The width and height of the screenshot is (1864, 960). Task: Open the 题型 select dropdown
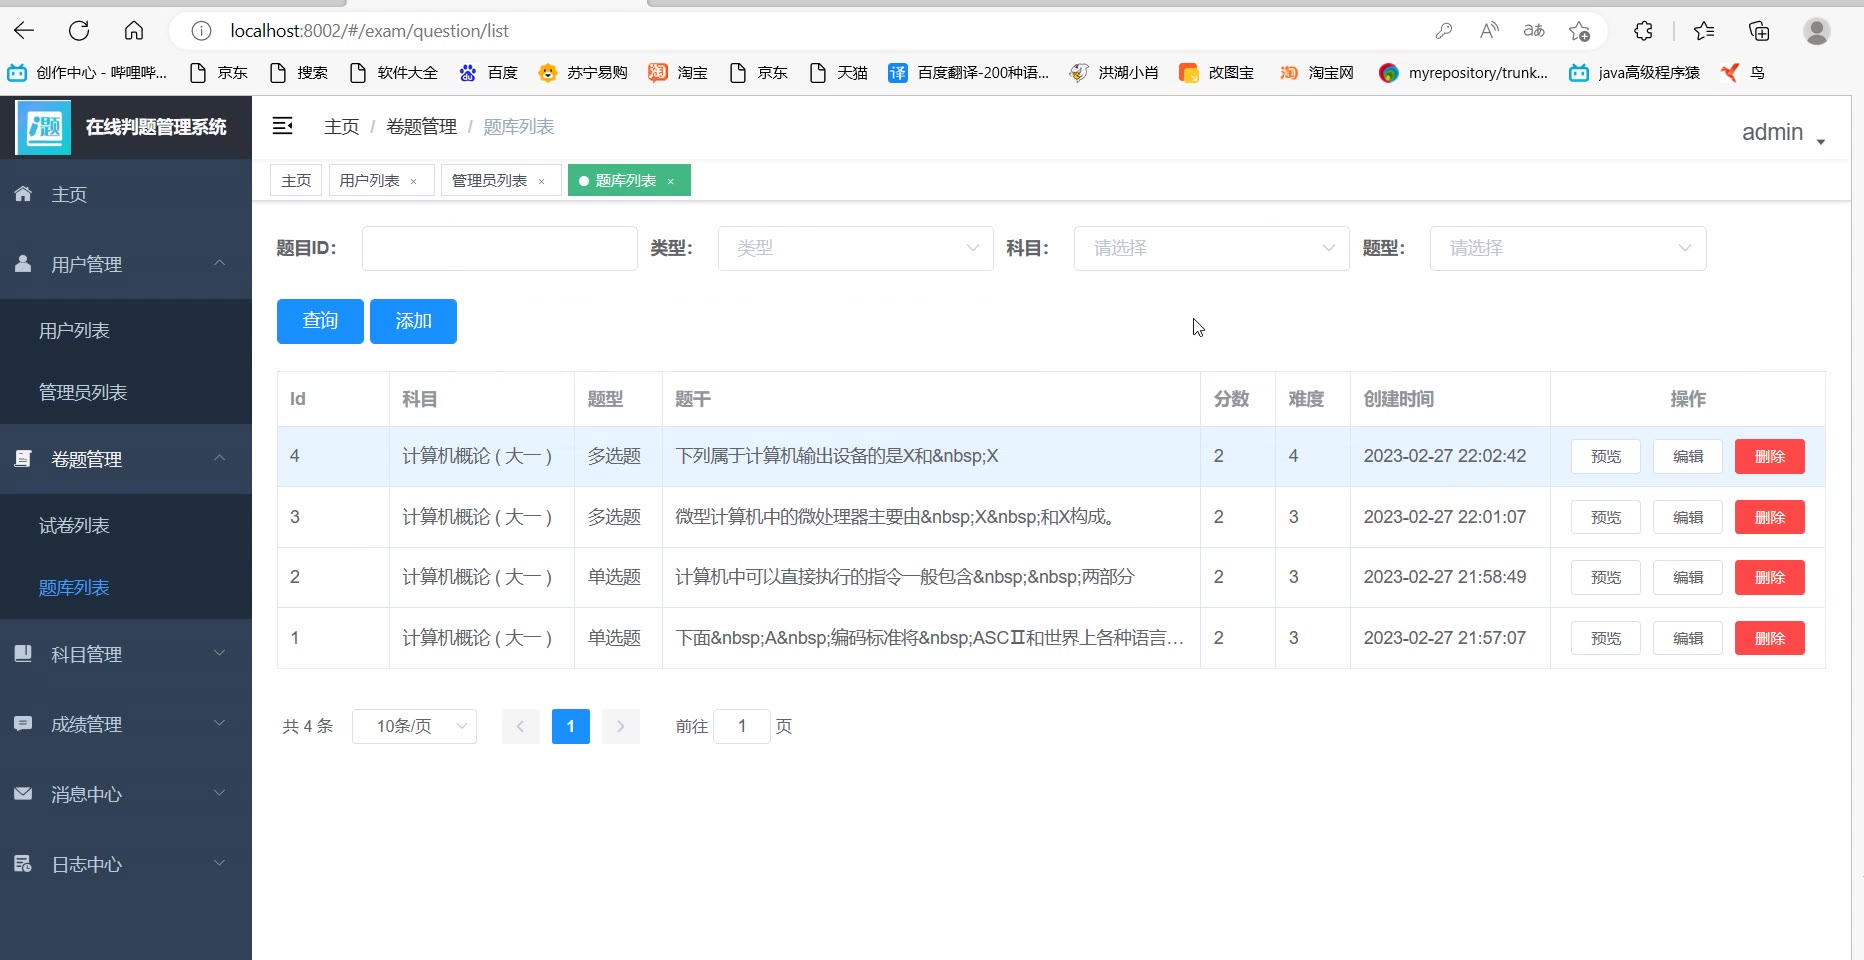click(x=1567, y=248)
